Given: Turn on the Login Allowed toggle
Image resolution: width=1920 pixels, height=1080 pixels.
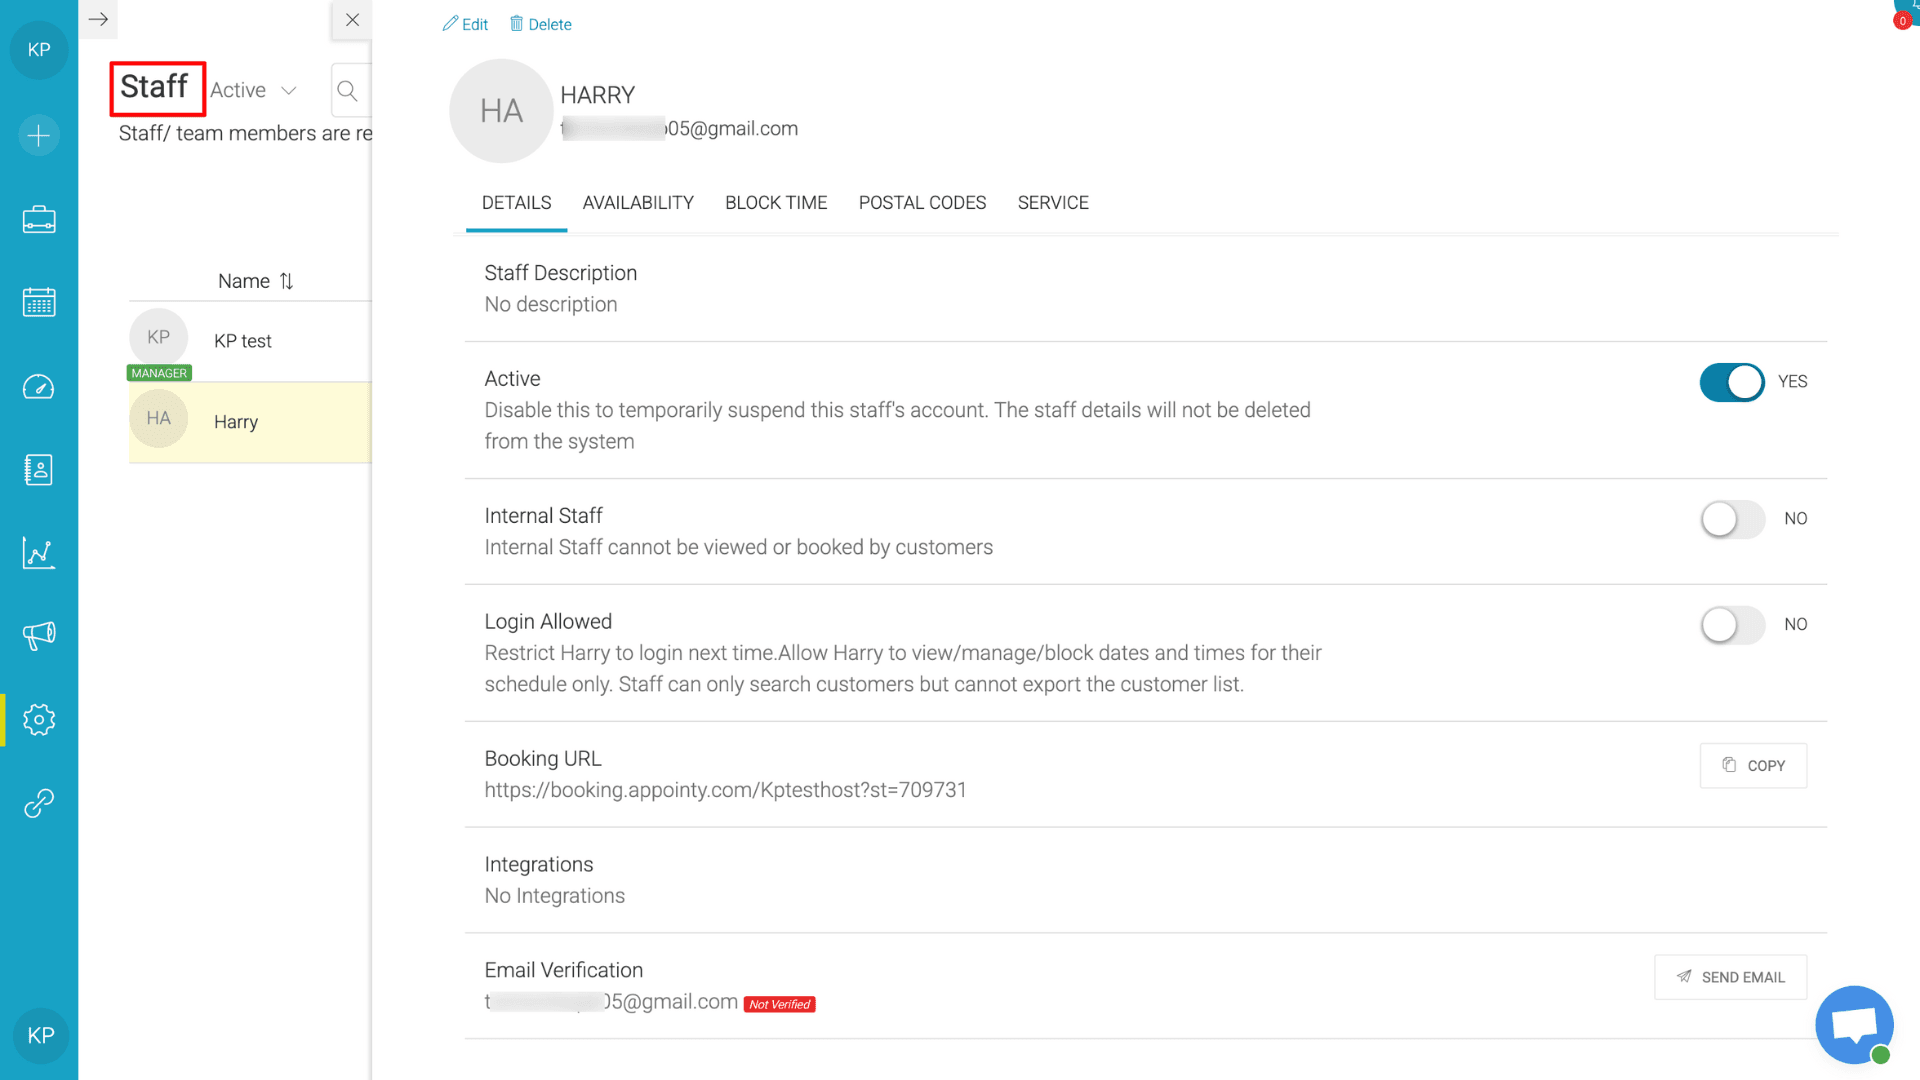Looking at the screenshot, I should click(x=1732, y=625).
